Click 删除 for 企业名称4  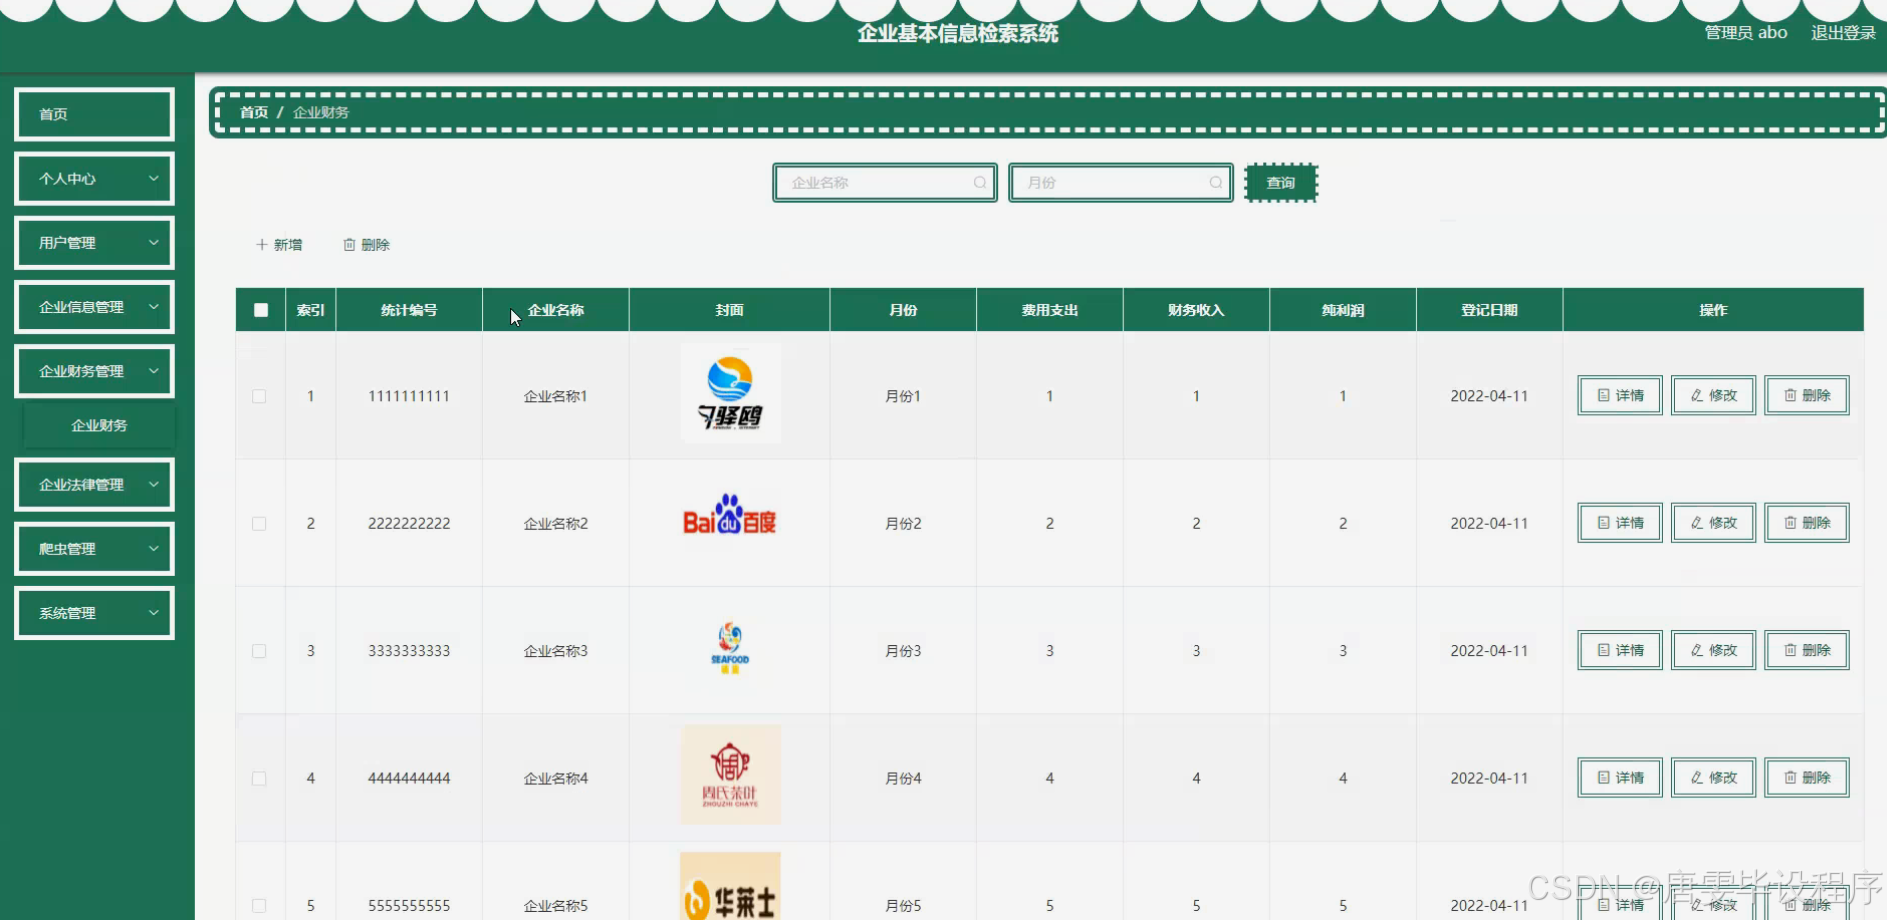click(1807, 778)
